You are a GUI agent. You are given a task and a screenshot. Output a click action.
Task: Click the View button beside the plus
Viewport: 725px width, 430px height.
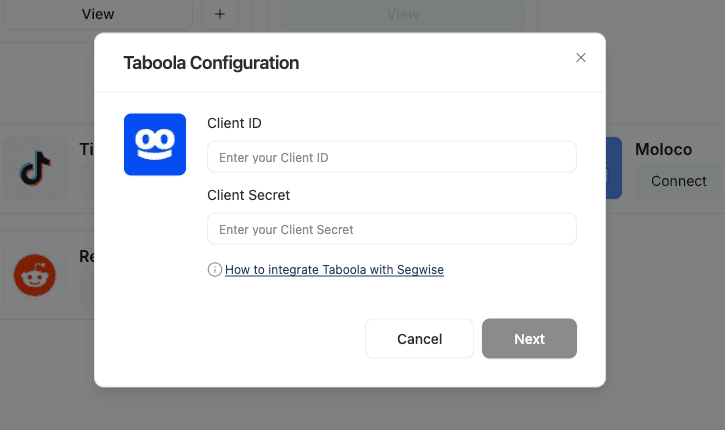97,14
